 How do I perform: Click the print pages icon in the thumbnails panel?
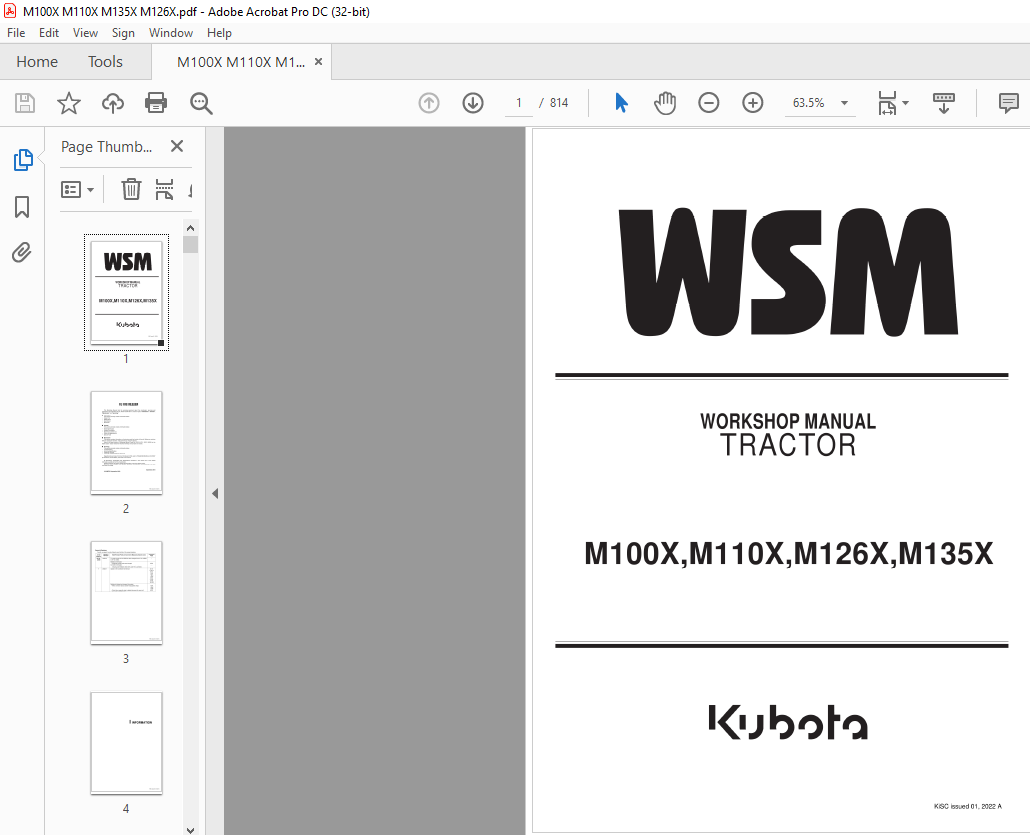tap(164, 189)
